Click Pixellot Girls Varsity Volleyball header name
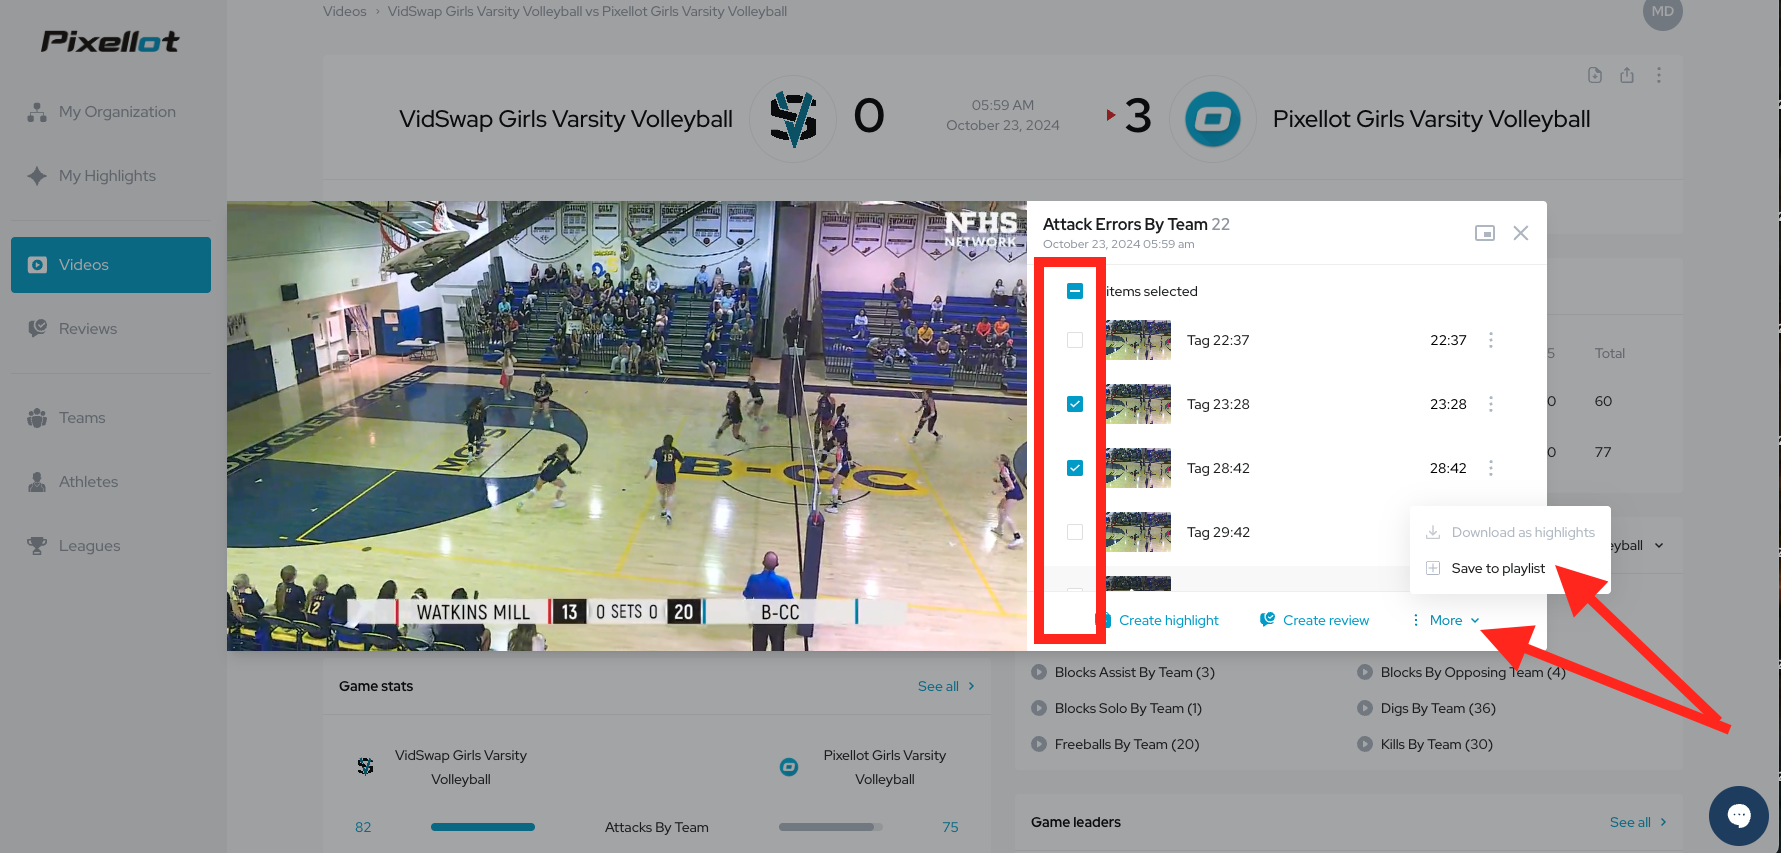 click(x=1431, y=119)
